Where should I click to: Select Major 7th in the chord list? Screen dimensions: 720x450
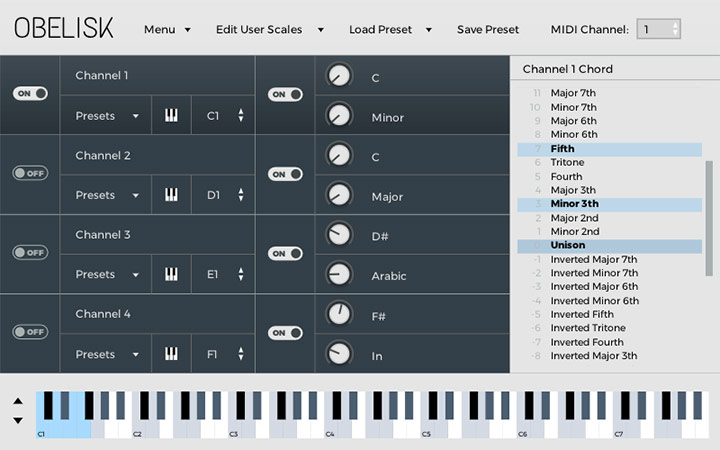pyautogui.click(x=573, y=93)
